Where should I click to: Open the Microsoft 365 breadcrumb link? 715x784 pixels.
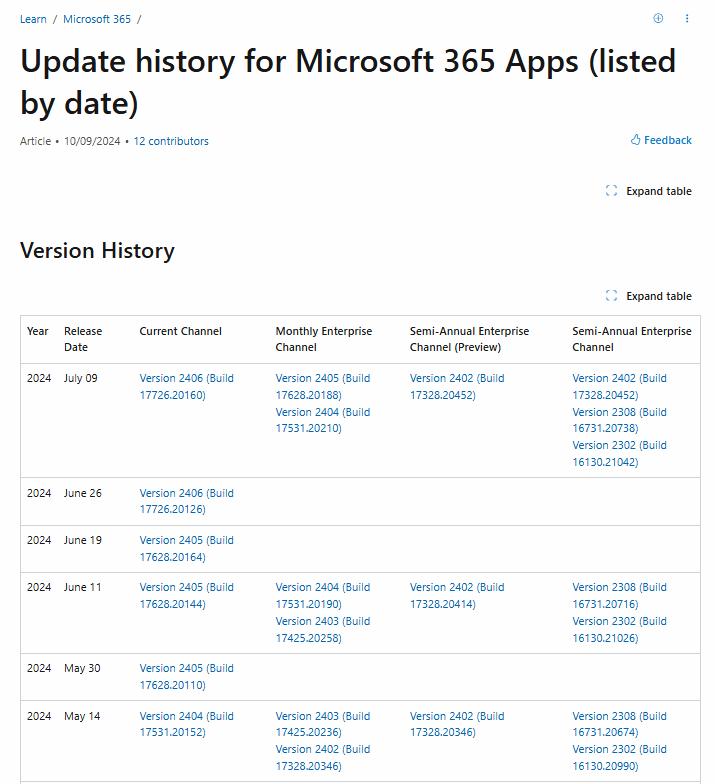[96, 19]
